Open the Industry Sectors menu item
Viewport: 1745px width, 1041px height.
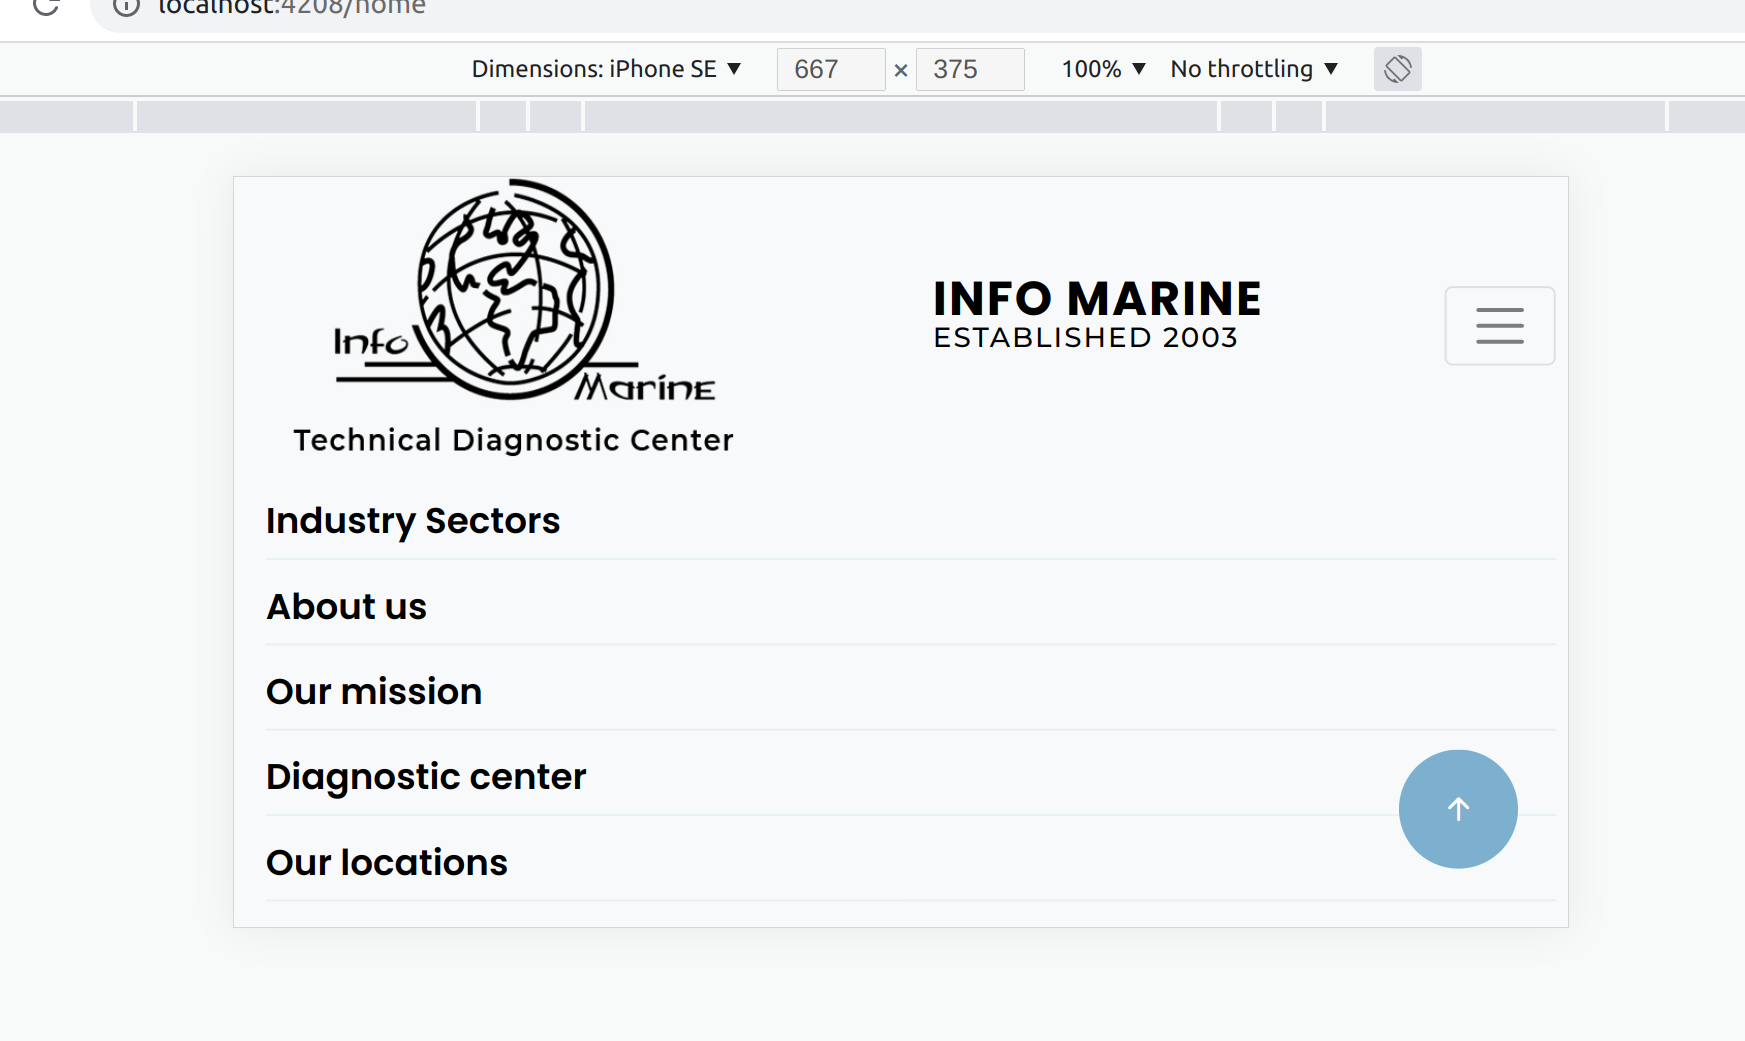[413, 521]
